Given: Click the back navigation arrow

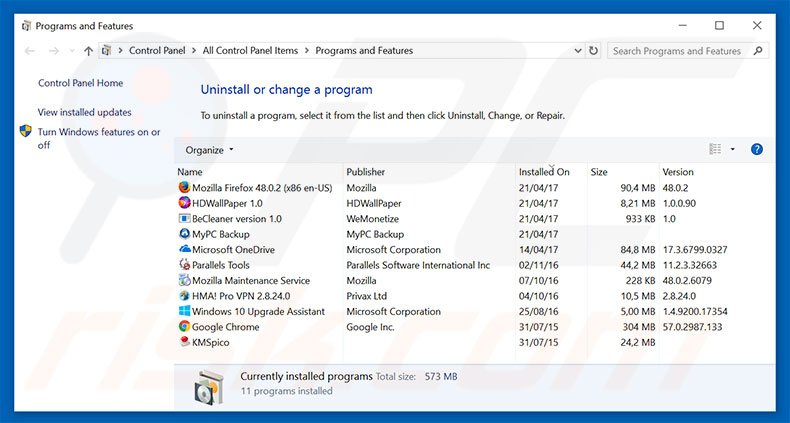Looking at the screenshot, I should (30, 51).
